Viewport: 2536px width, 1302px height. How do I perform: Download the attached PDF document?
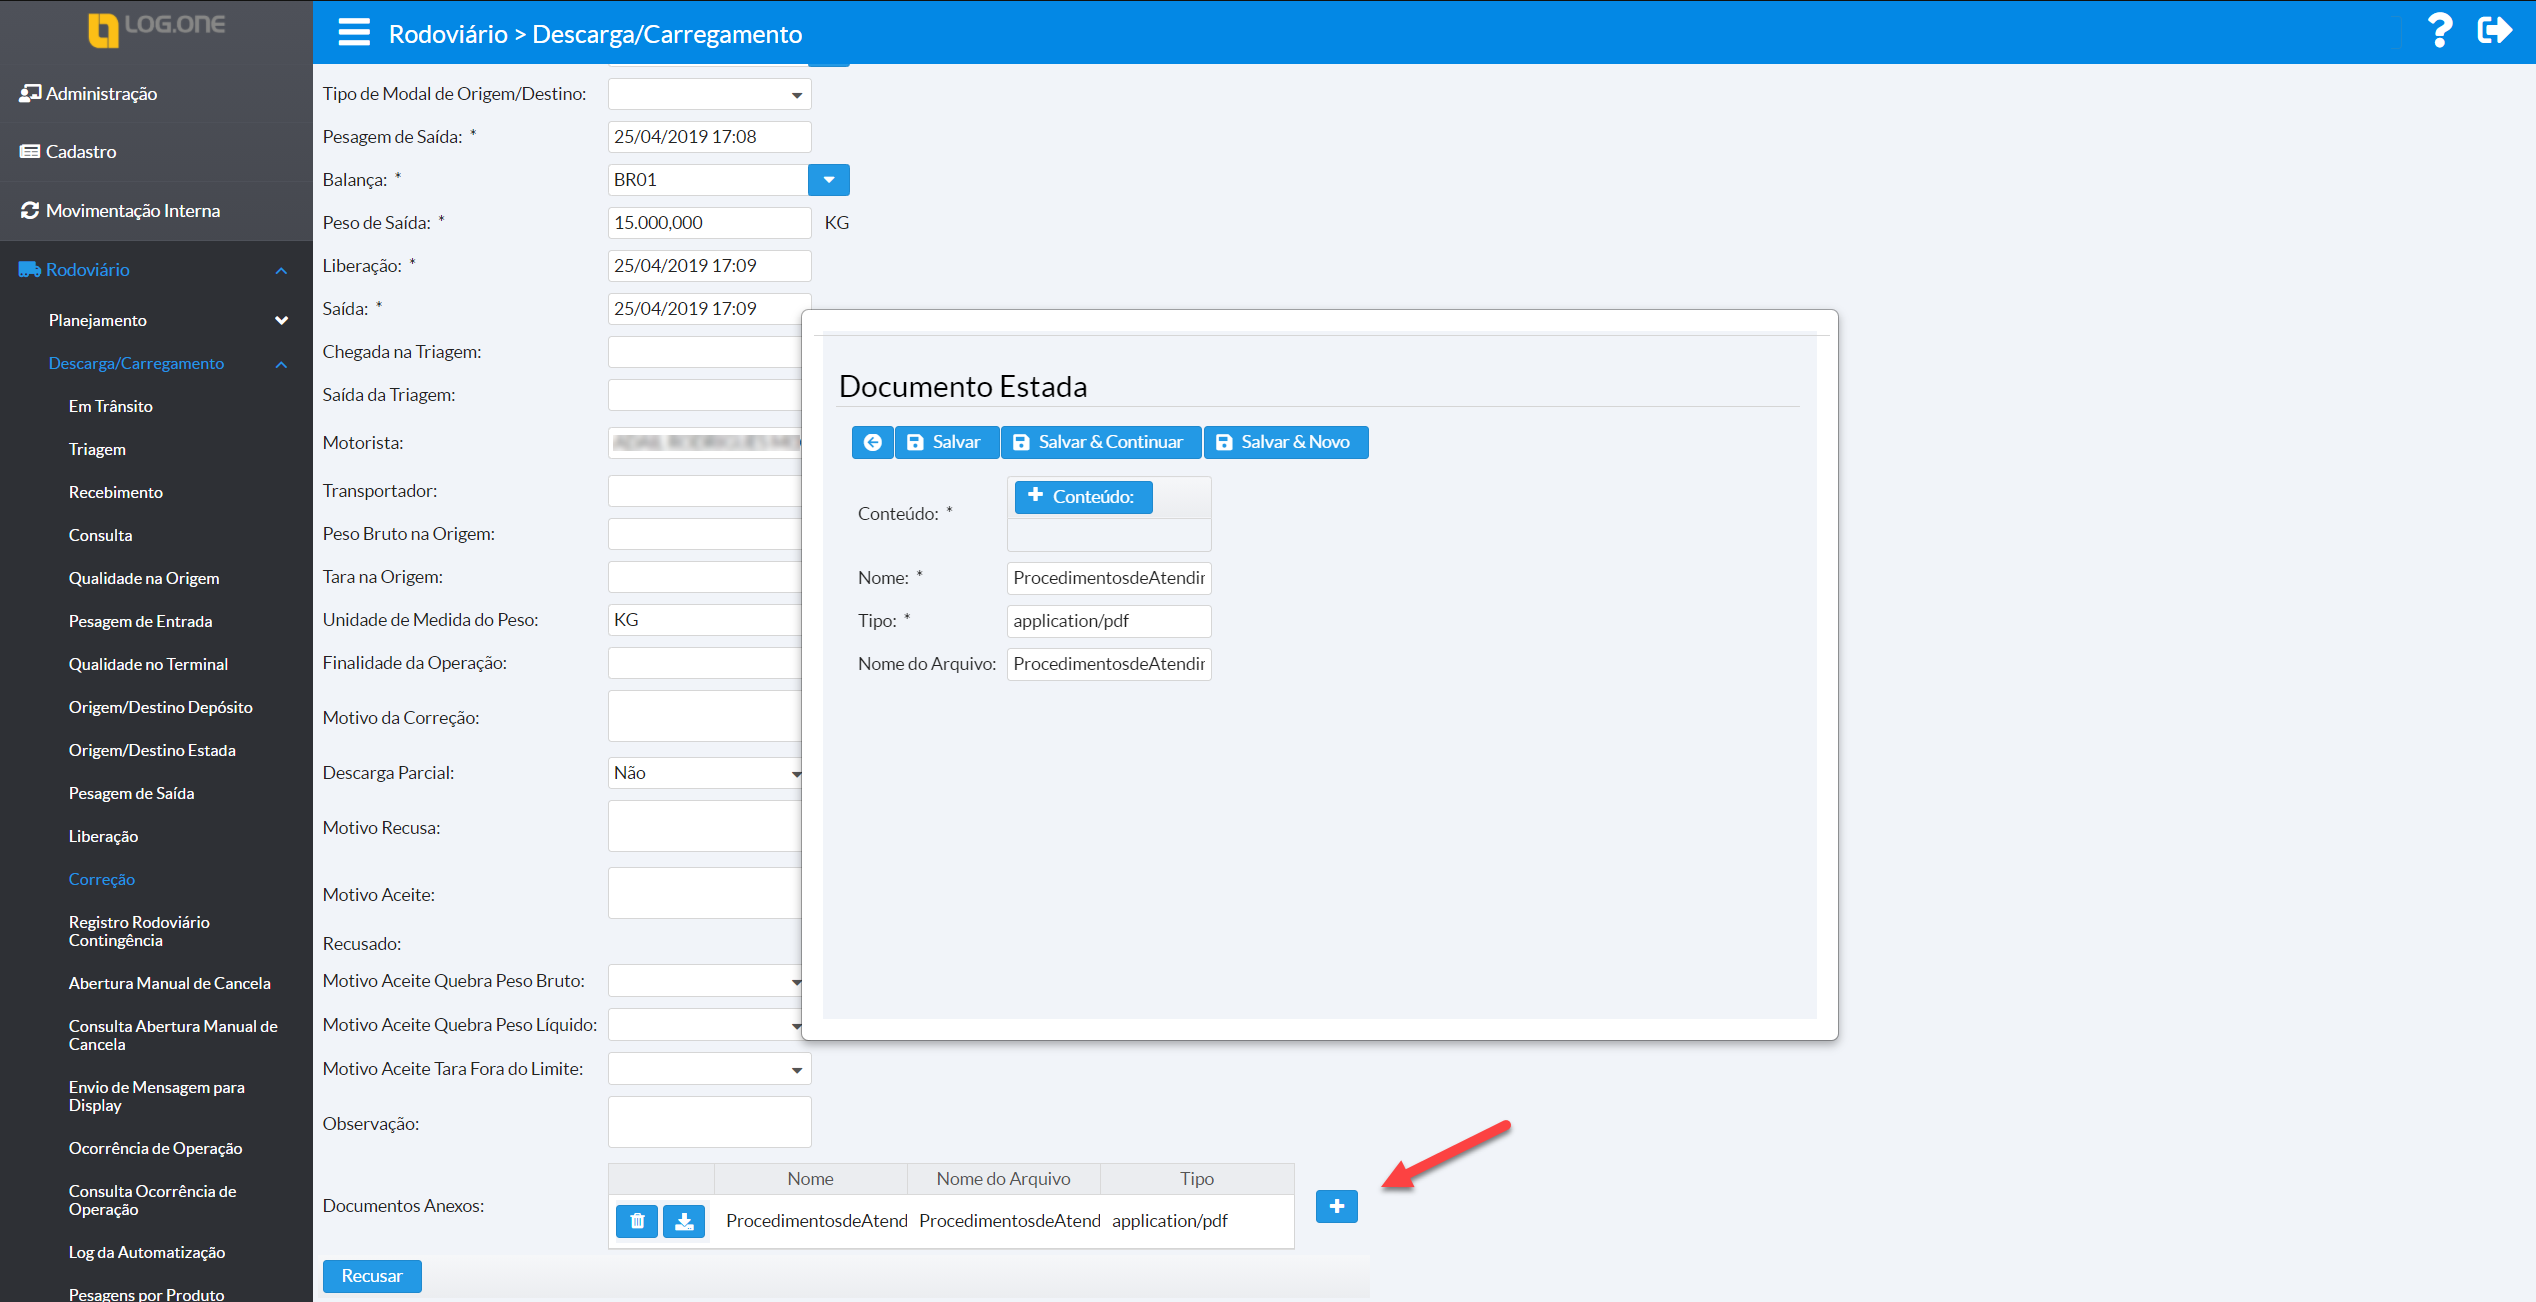(x=684, y=1221)
